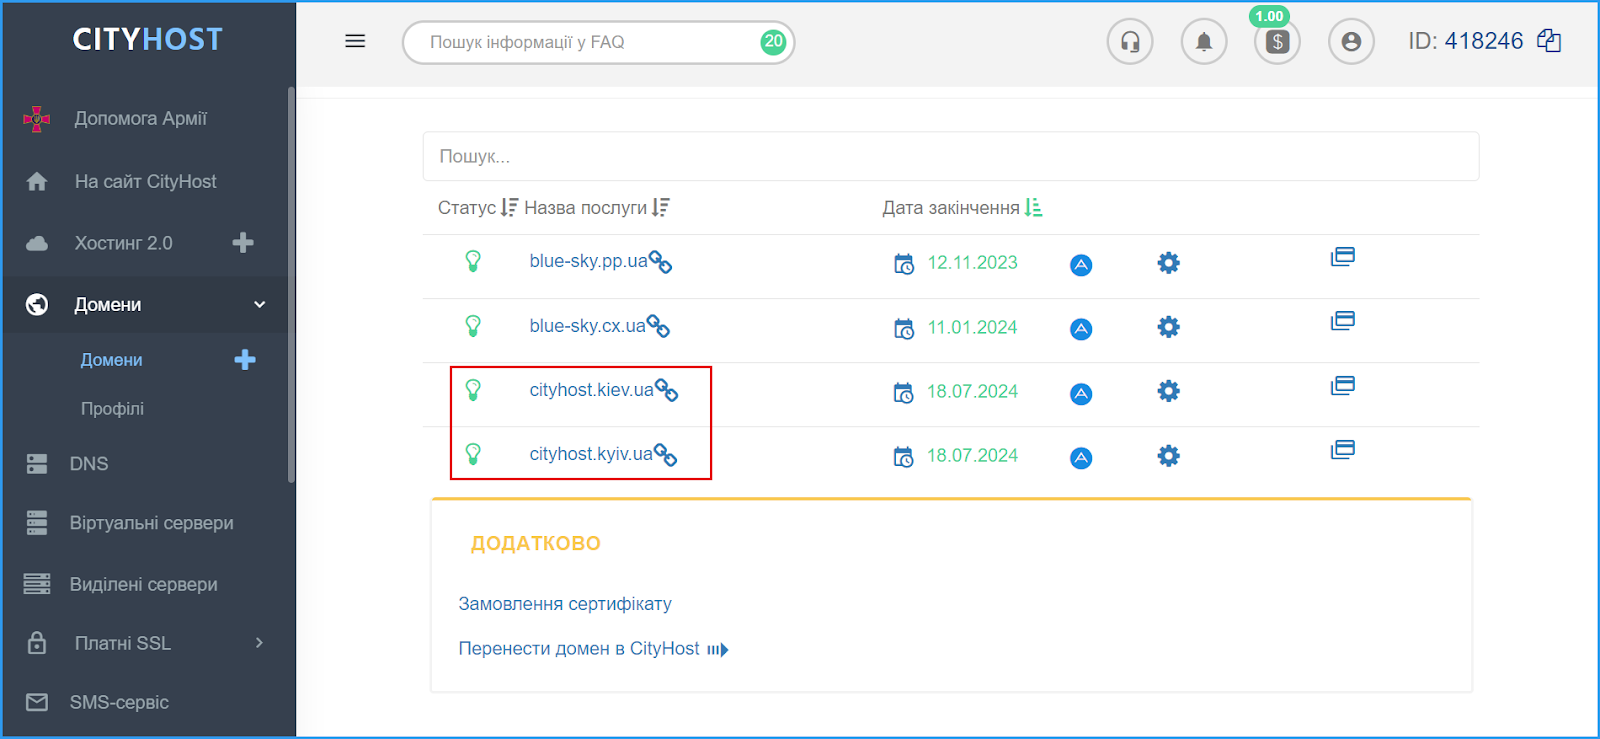Click expiry date 12.11.2023
The height and width of the screenshot is (739, 1600).
(x=973, y=263)
